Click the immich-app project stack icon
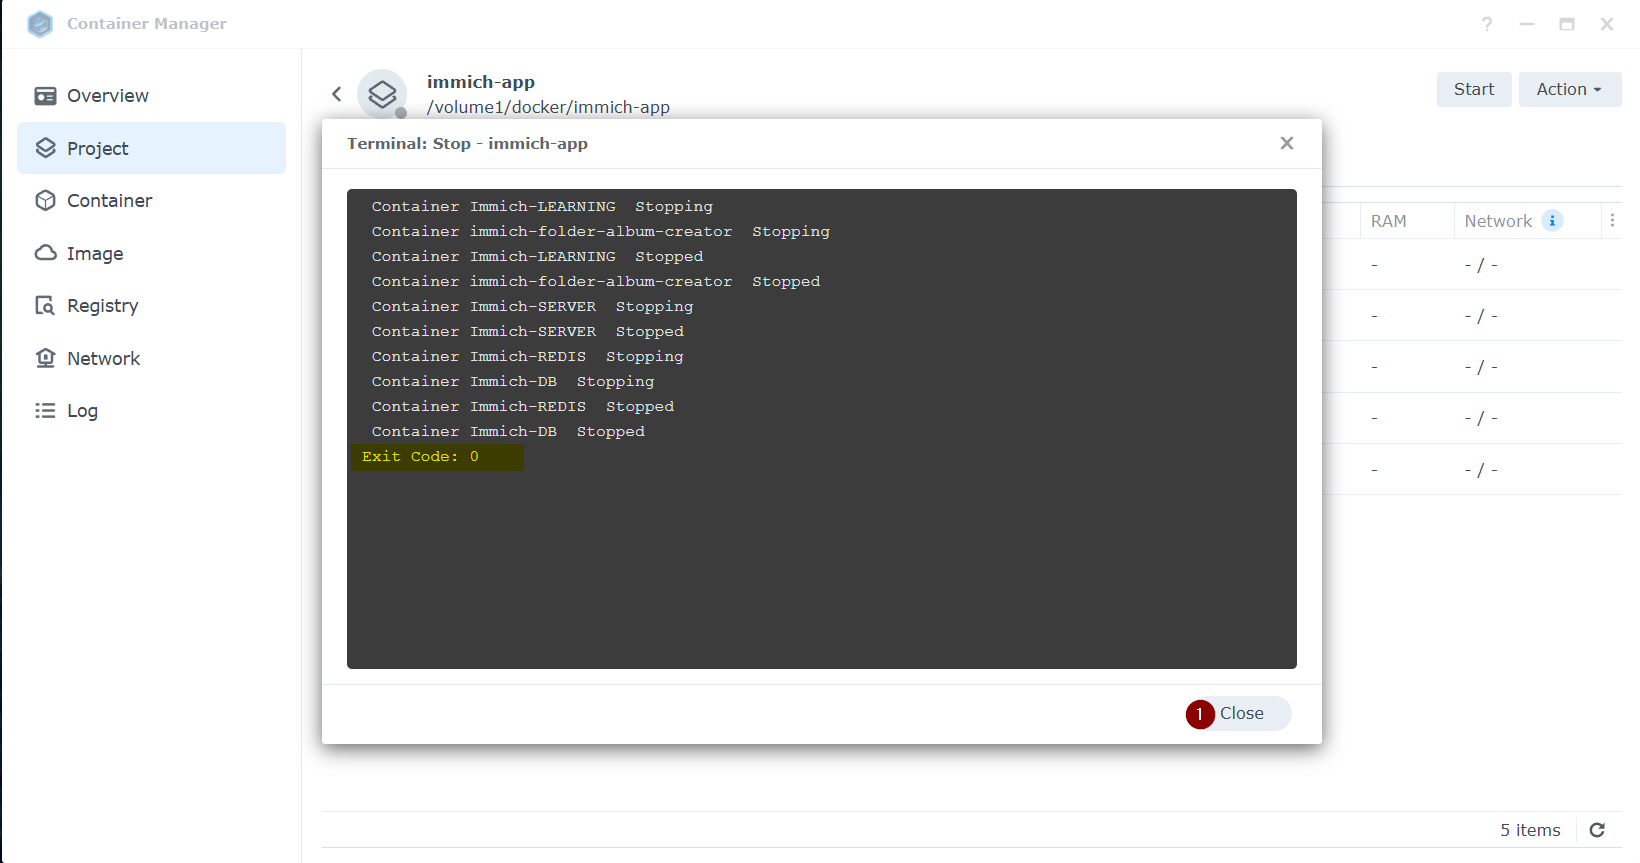This screenshot has width=1640, height=863. click(382, 94)
